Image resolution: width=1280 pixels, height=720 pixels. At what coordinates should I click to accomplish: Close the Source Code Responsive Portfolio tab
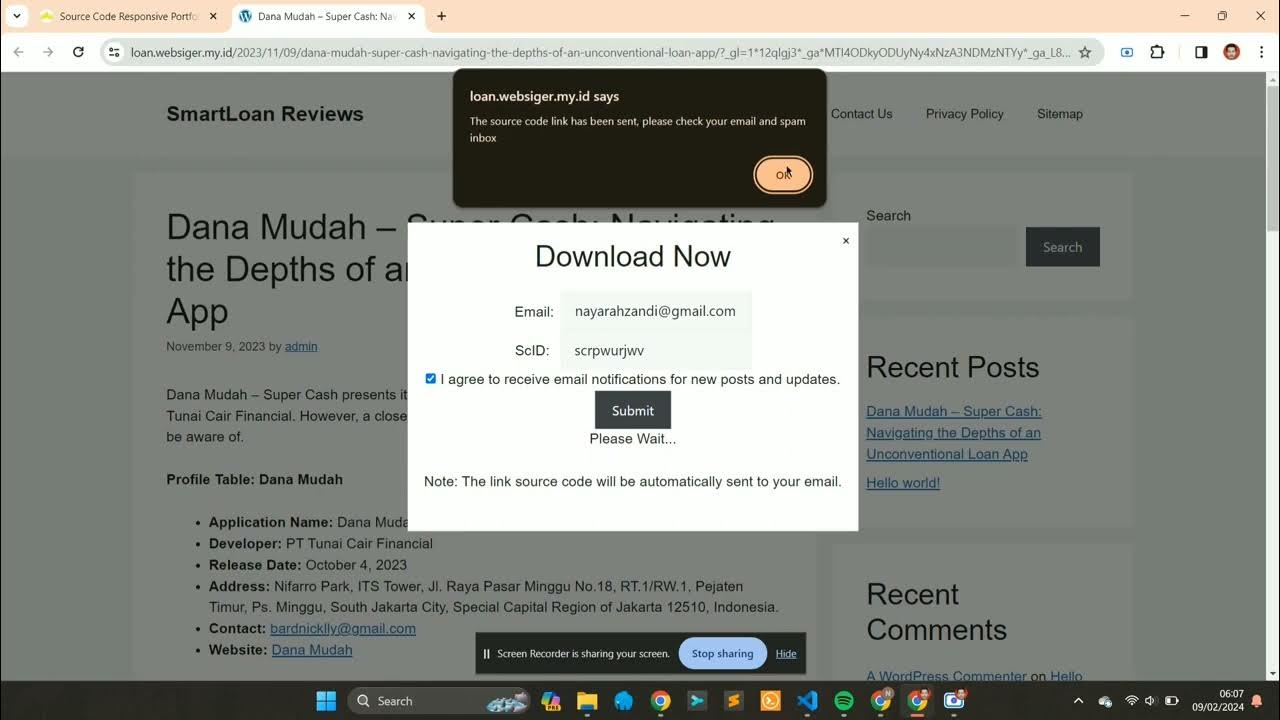point(213,16)
